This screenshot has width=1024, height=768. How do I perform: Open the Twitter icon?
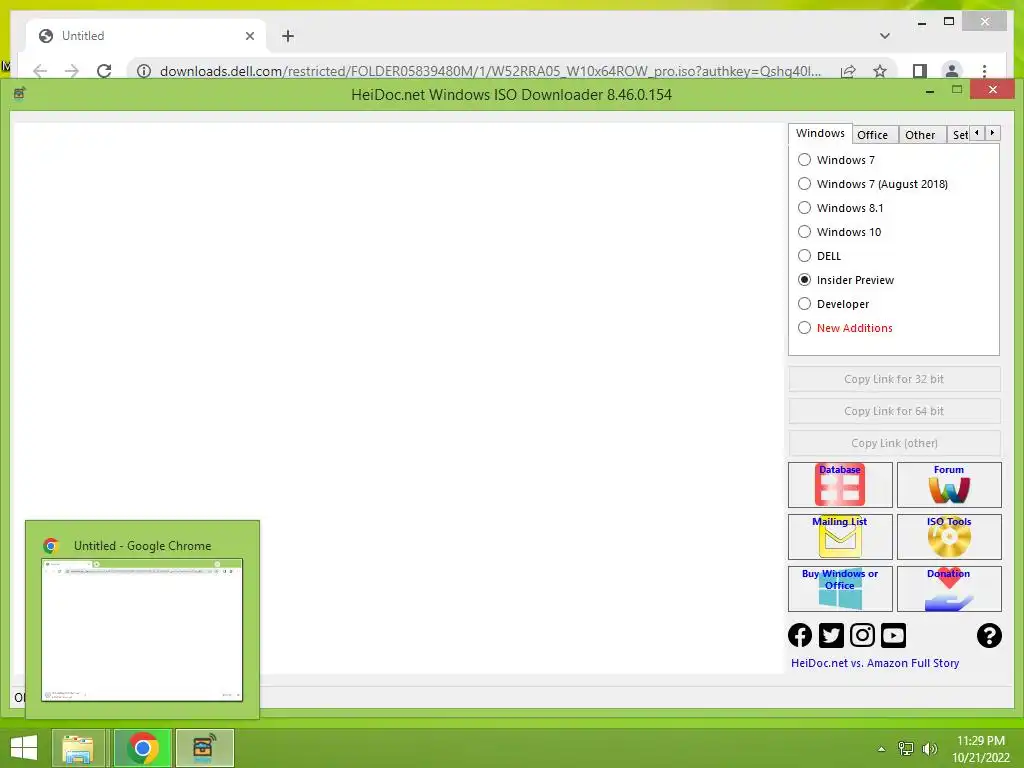831,635
